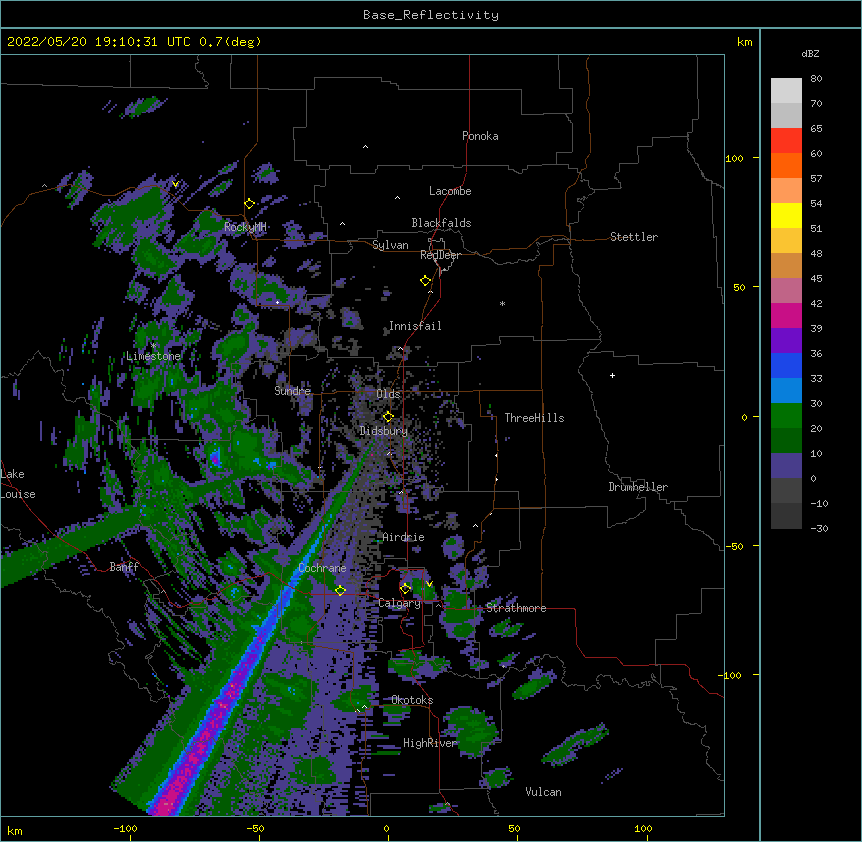Click the Cochrane city label
The width and height of the screenshot is (862, 842).
click(322, 568)
